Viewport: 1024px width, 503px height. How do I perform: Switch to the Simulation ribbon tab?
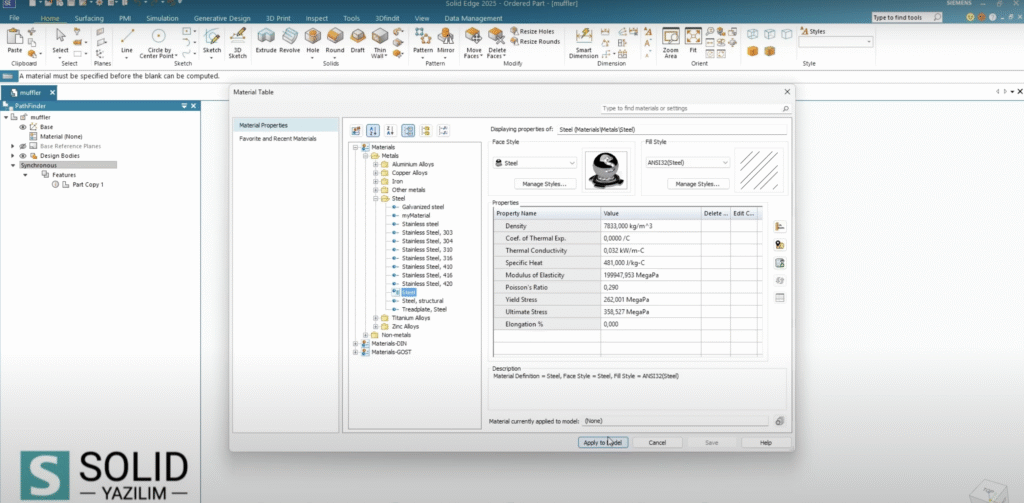pyautogui.click(x=162, y=18)
